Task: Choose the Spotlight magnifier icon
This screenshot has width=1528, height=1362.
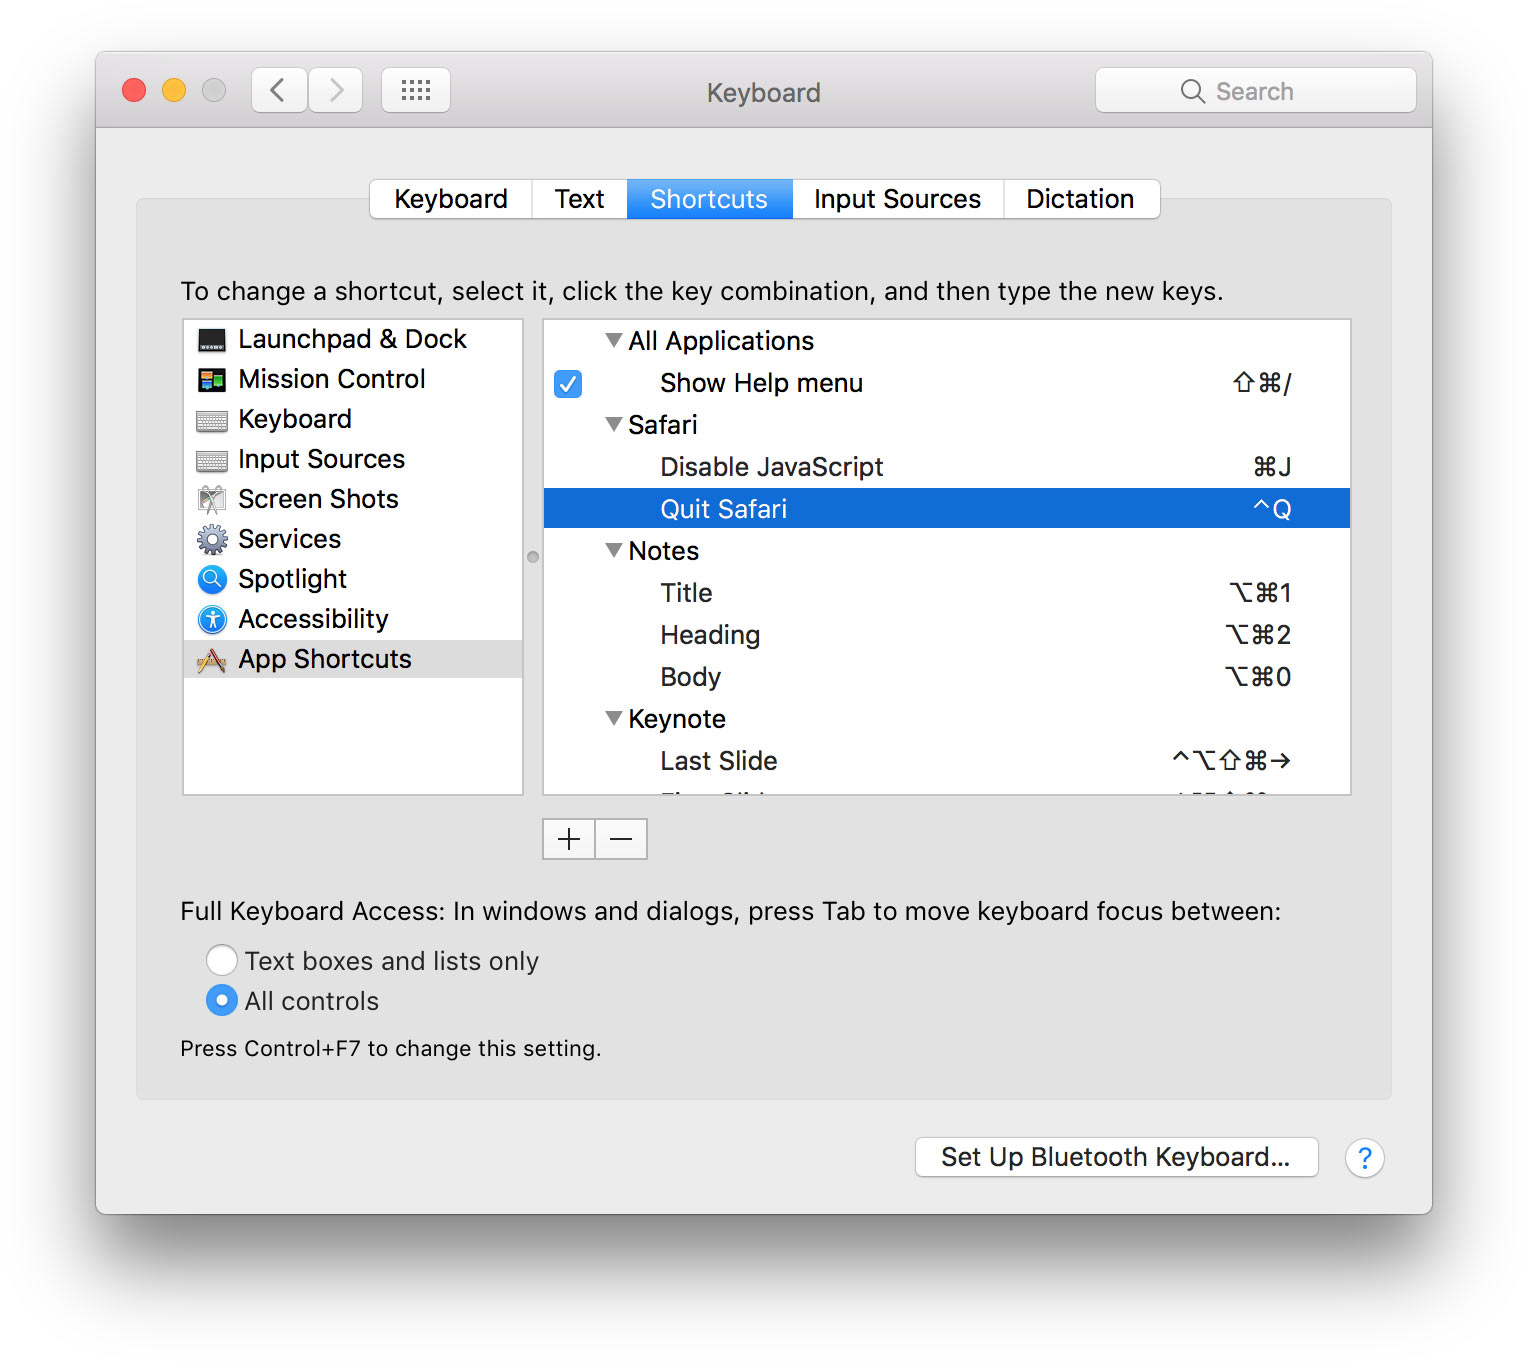Action: (x=212, y=580)
